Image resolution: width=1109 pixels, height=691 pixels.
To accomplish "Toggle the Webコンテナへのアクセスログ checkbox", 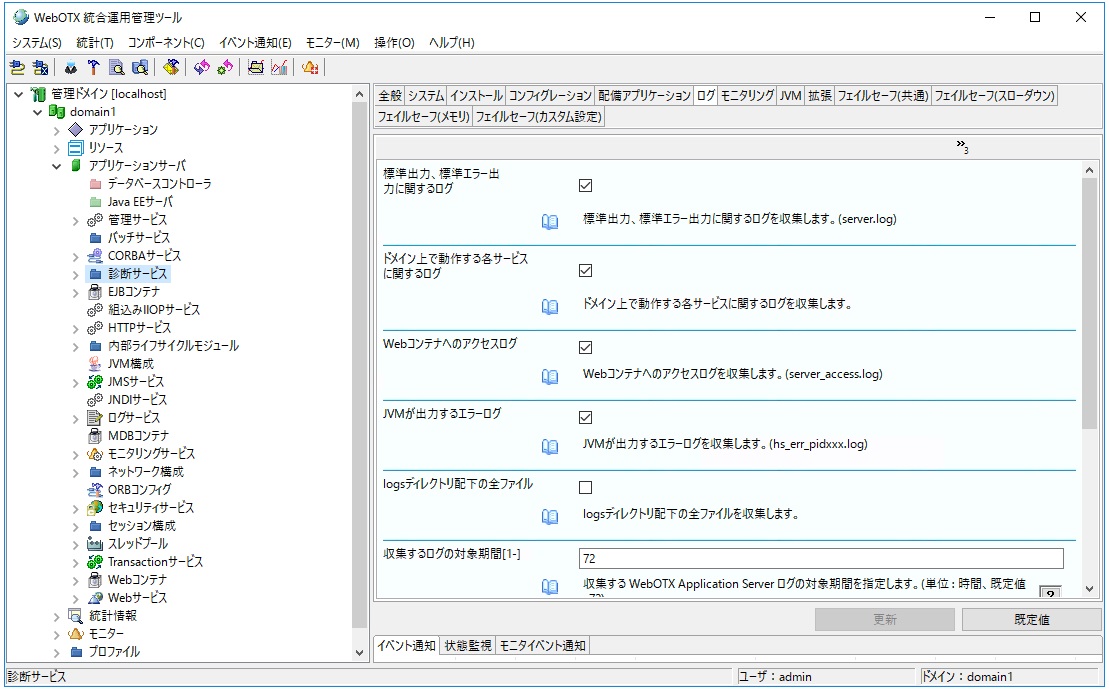I will pos(586,348).
